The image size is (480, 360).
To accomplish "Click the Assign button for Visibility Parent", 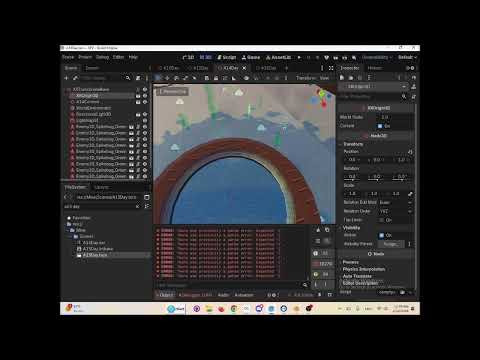I will click(x=390, y=244).
